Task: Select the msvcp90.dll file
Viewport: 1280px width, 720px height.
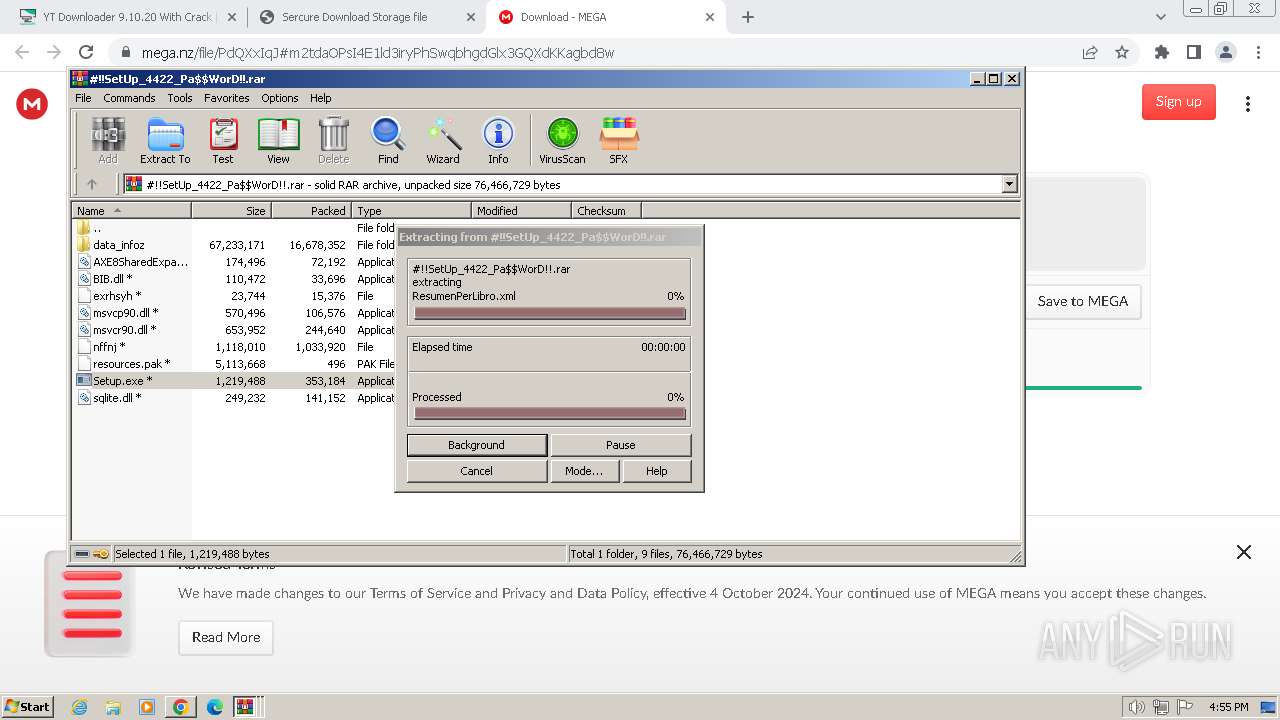Action: click(x=117, y=313)
